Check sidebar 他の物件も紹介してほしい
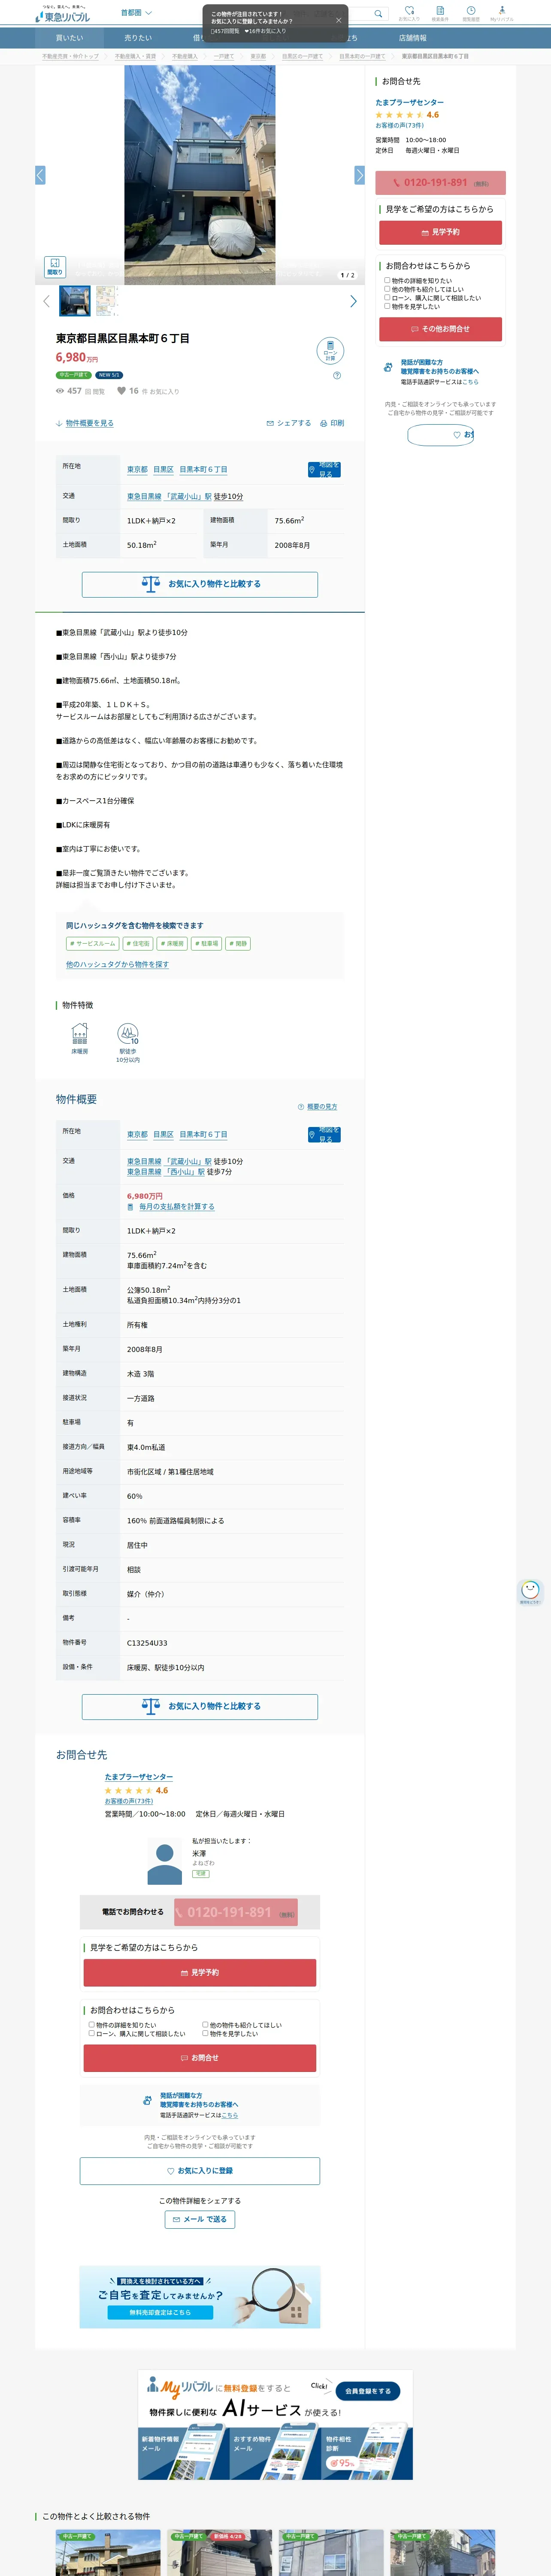 click(x=387, y=289)
